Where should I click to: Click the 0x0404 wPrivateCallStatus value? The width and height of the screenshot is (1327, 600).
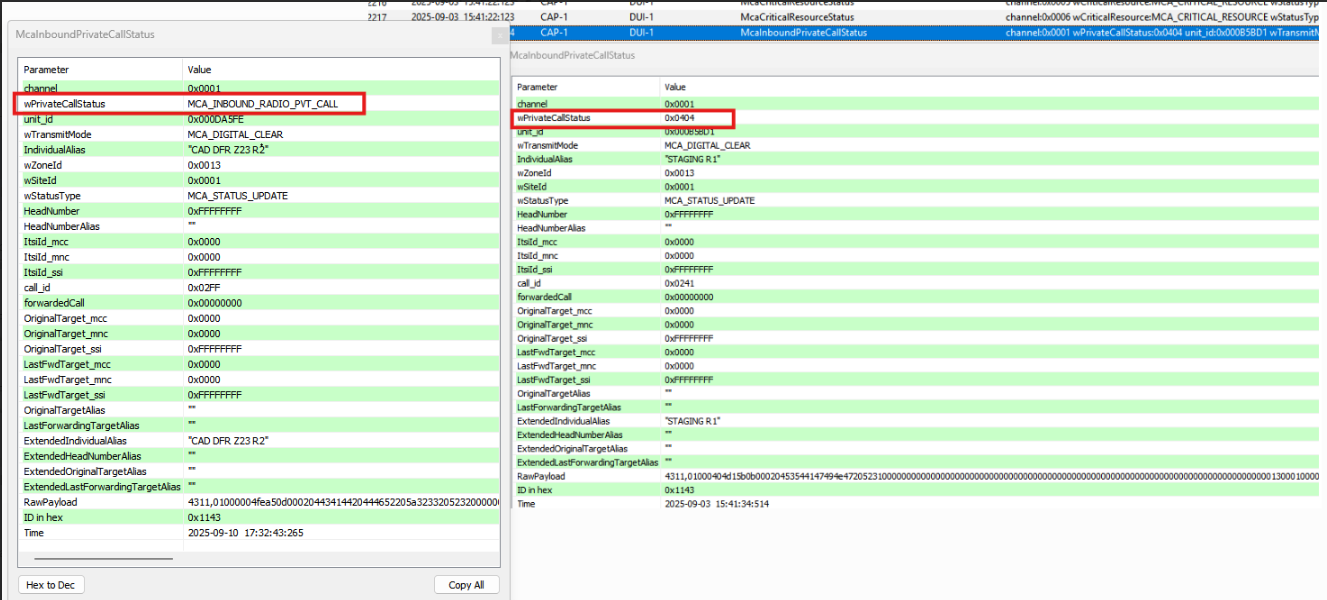pyautogui.click(x=679, y=118)
